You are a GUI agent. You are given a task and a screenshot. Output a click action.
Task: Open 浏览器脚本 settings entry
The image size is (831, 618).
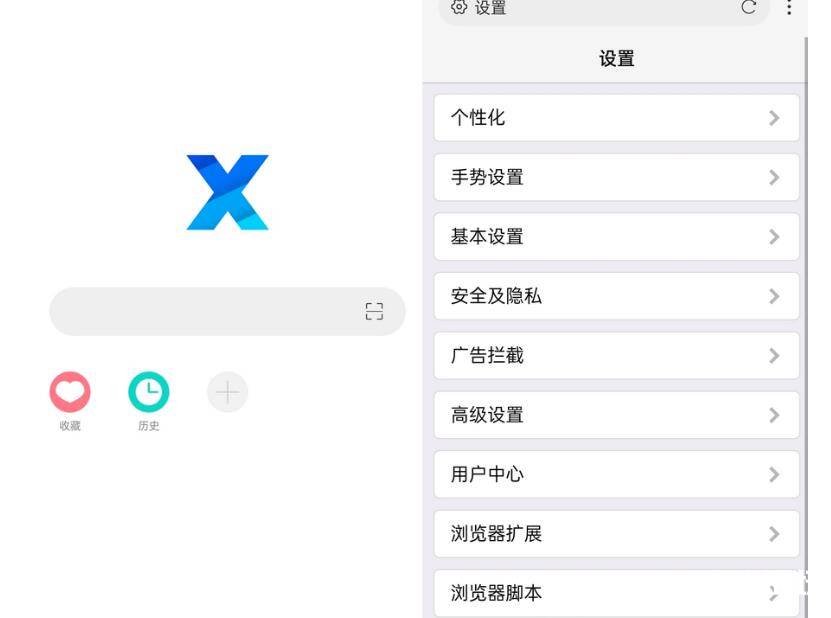click(616, 593)
